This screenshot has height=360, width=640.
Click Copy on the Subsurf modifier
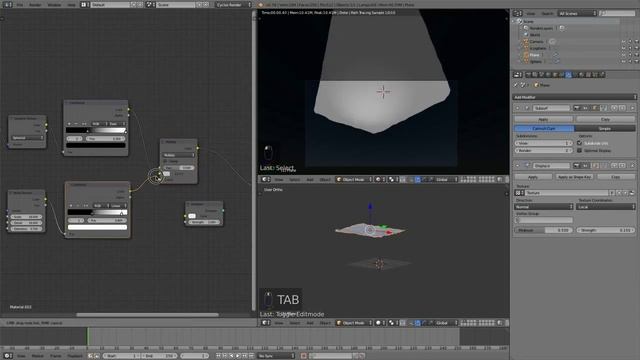(605, 119)
